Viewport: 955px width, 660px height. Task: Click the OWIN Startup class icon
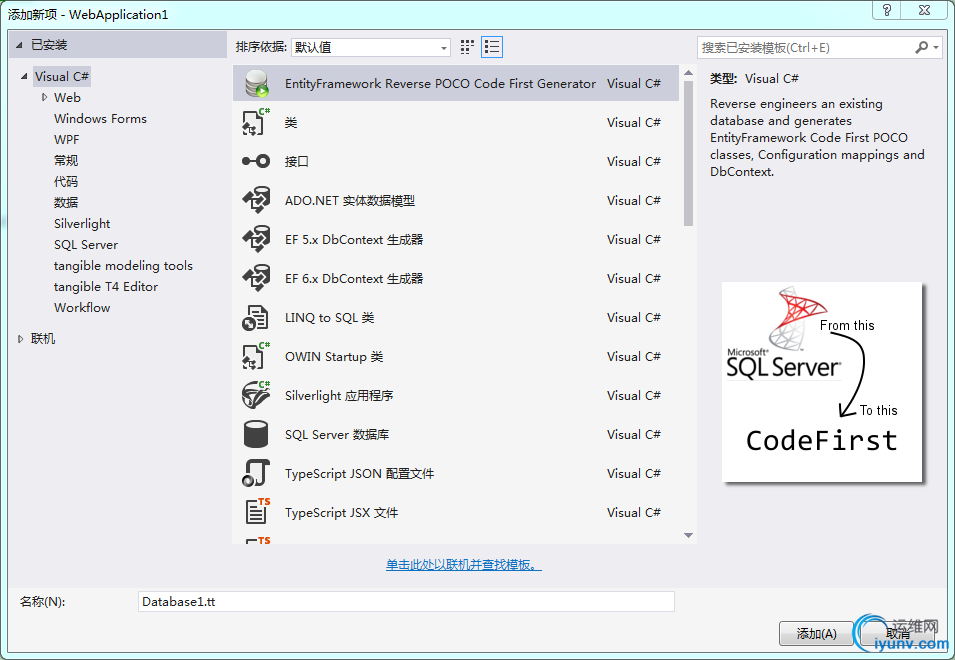pyautogui.click(x=256, y=356)
